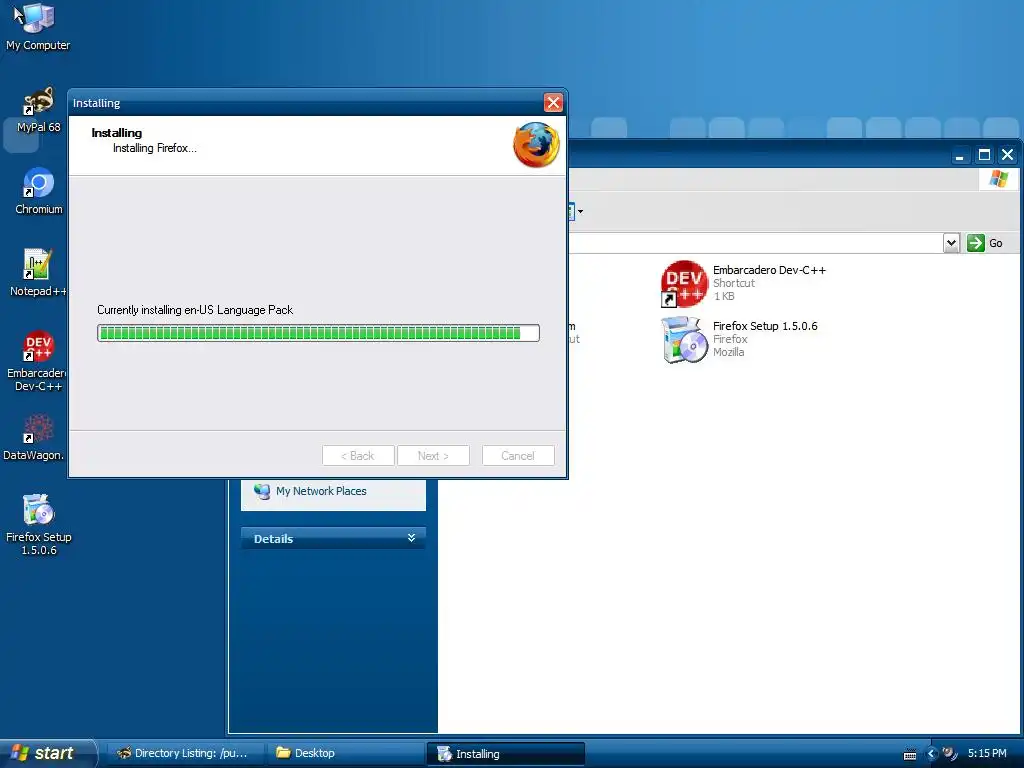Screen dimensions: 1024x768
Task: Switch to Directory Listing taskbar item
Action: (x=184, y=754)
